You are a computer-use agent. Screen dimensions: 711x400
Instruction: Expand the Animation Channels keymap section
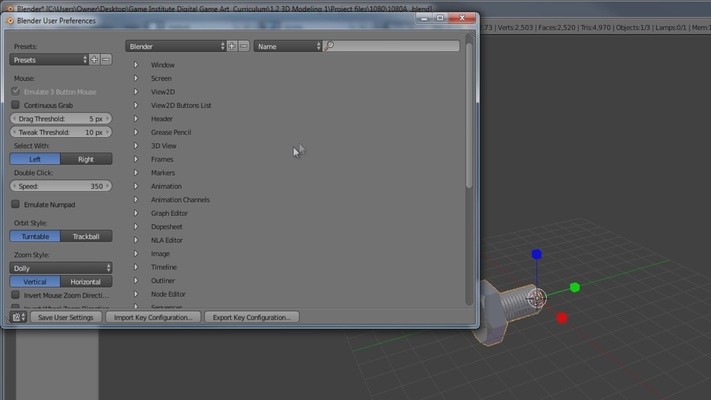(136, 200)
